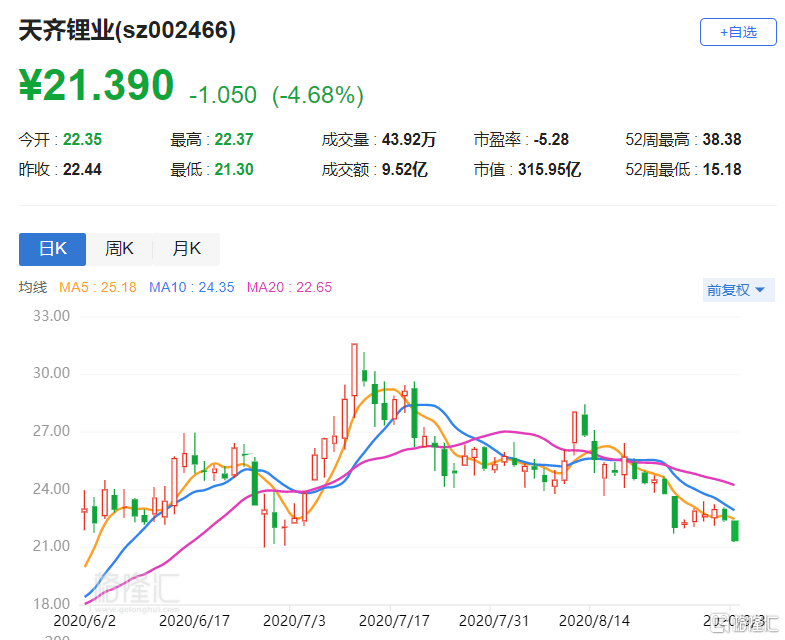
Task: Click the 成交额 value 9.52亿
Action: 405,170
